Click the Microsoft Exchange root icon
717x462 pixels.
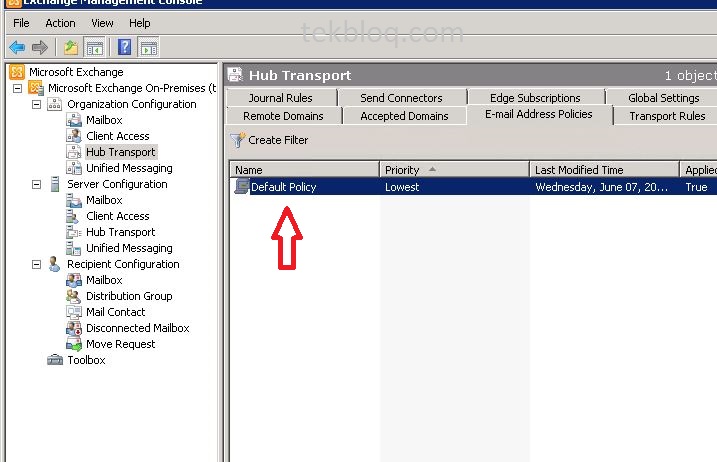(x=17, y=72)
